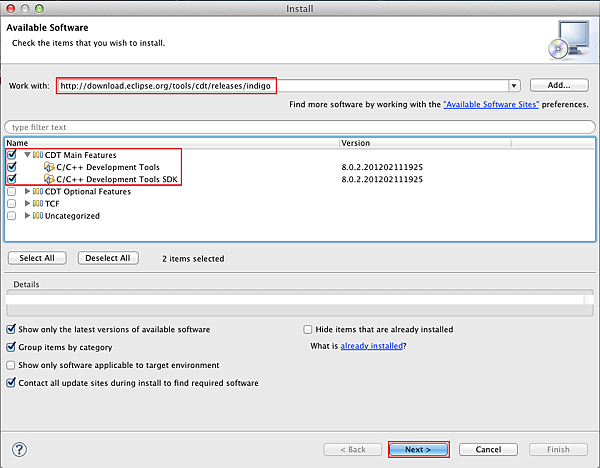Click the Name column header
This screenshot has width=600, height=468.
(172, 143)
